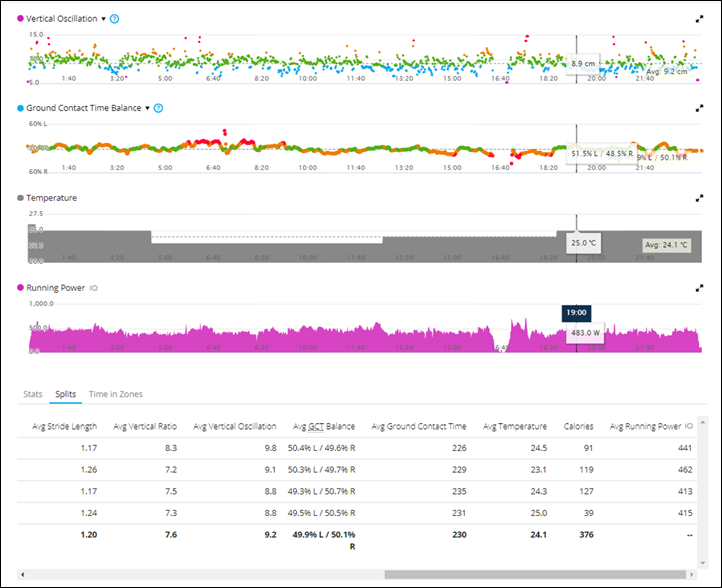Click the 25.0 °C temperature tooltip
This screenshot has height=588, width=722.
pyautogui.click(x=583, y=243)
